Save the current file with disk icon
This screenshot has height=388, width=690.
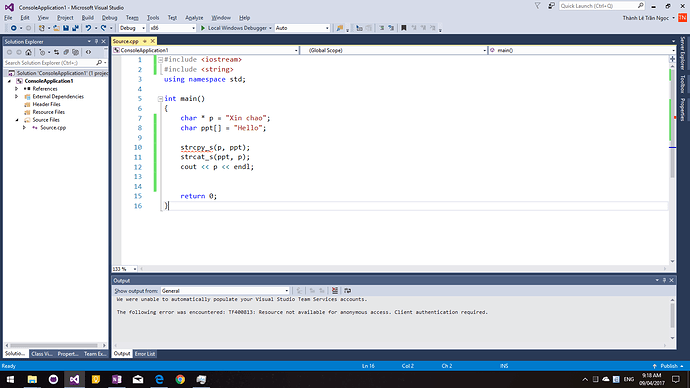pyautogui.click(x=66, y=28)
